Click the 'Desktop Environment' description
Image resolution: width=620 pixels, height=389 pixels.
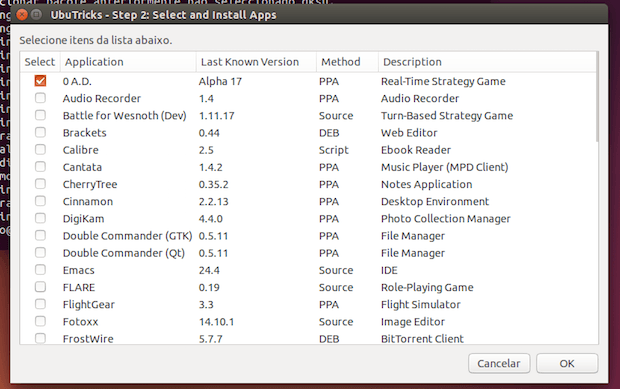pos(435,202)
